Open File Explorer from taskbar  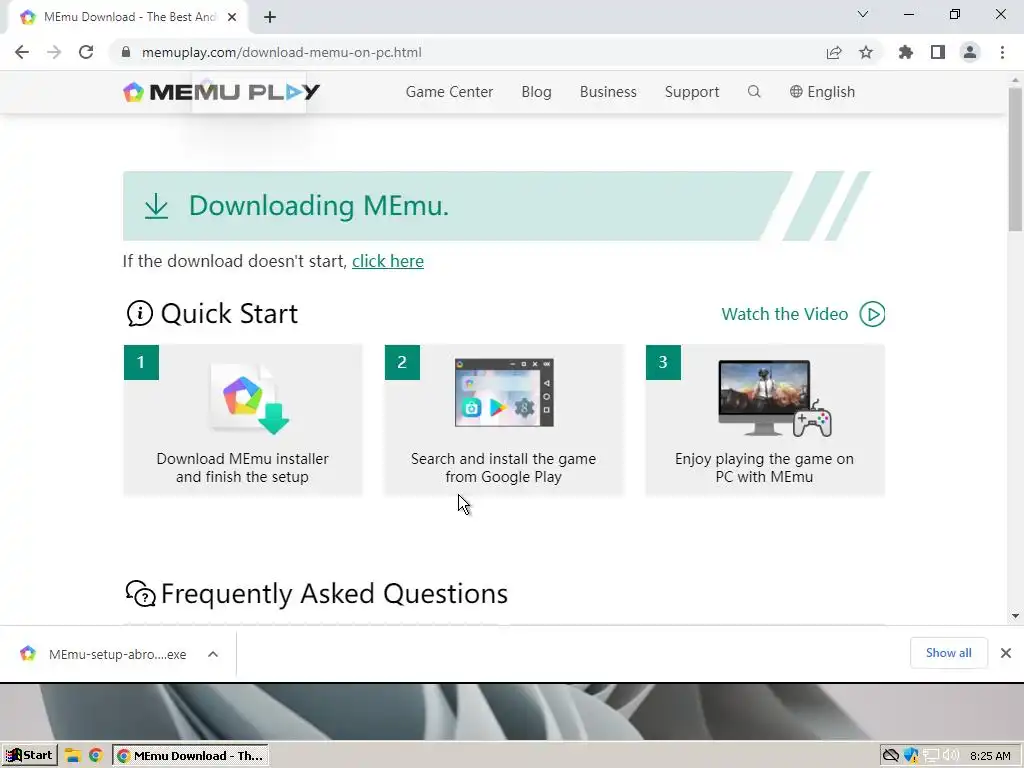coord(72,756)
